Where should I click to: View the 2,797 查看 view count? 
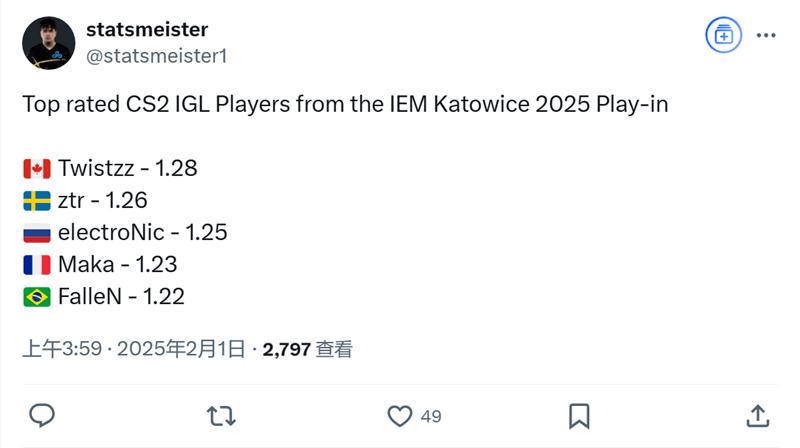[307, 349]
